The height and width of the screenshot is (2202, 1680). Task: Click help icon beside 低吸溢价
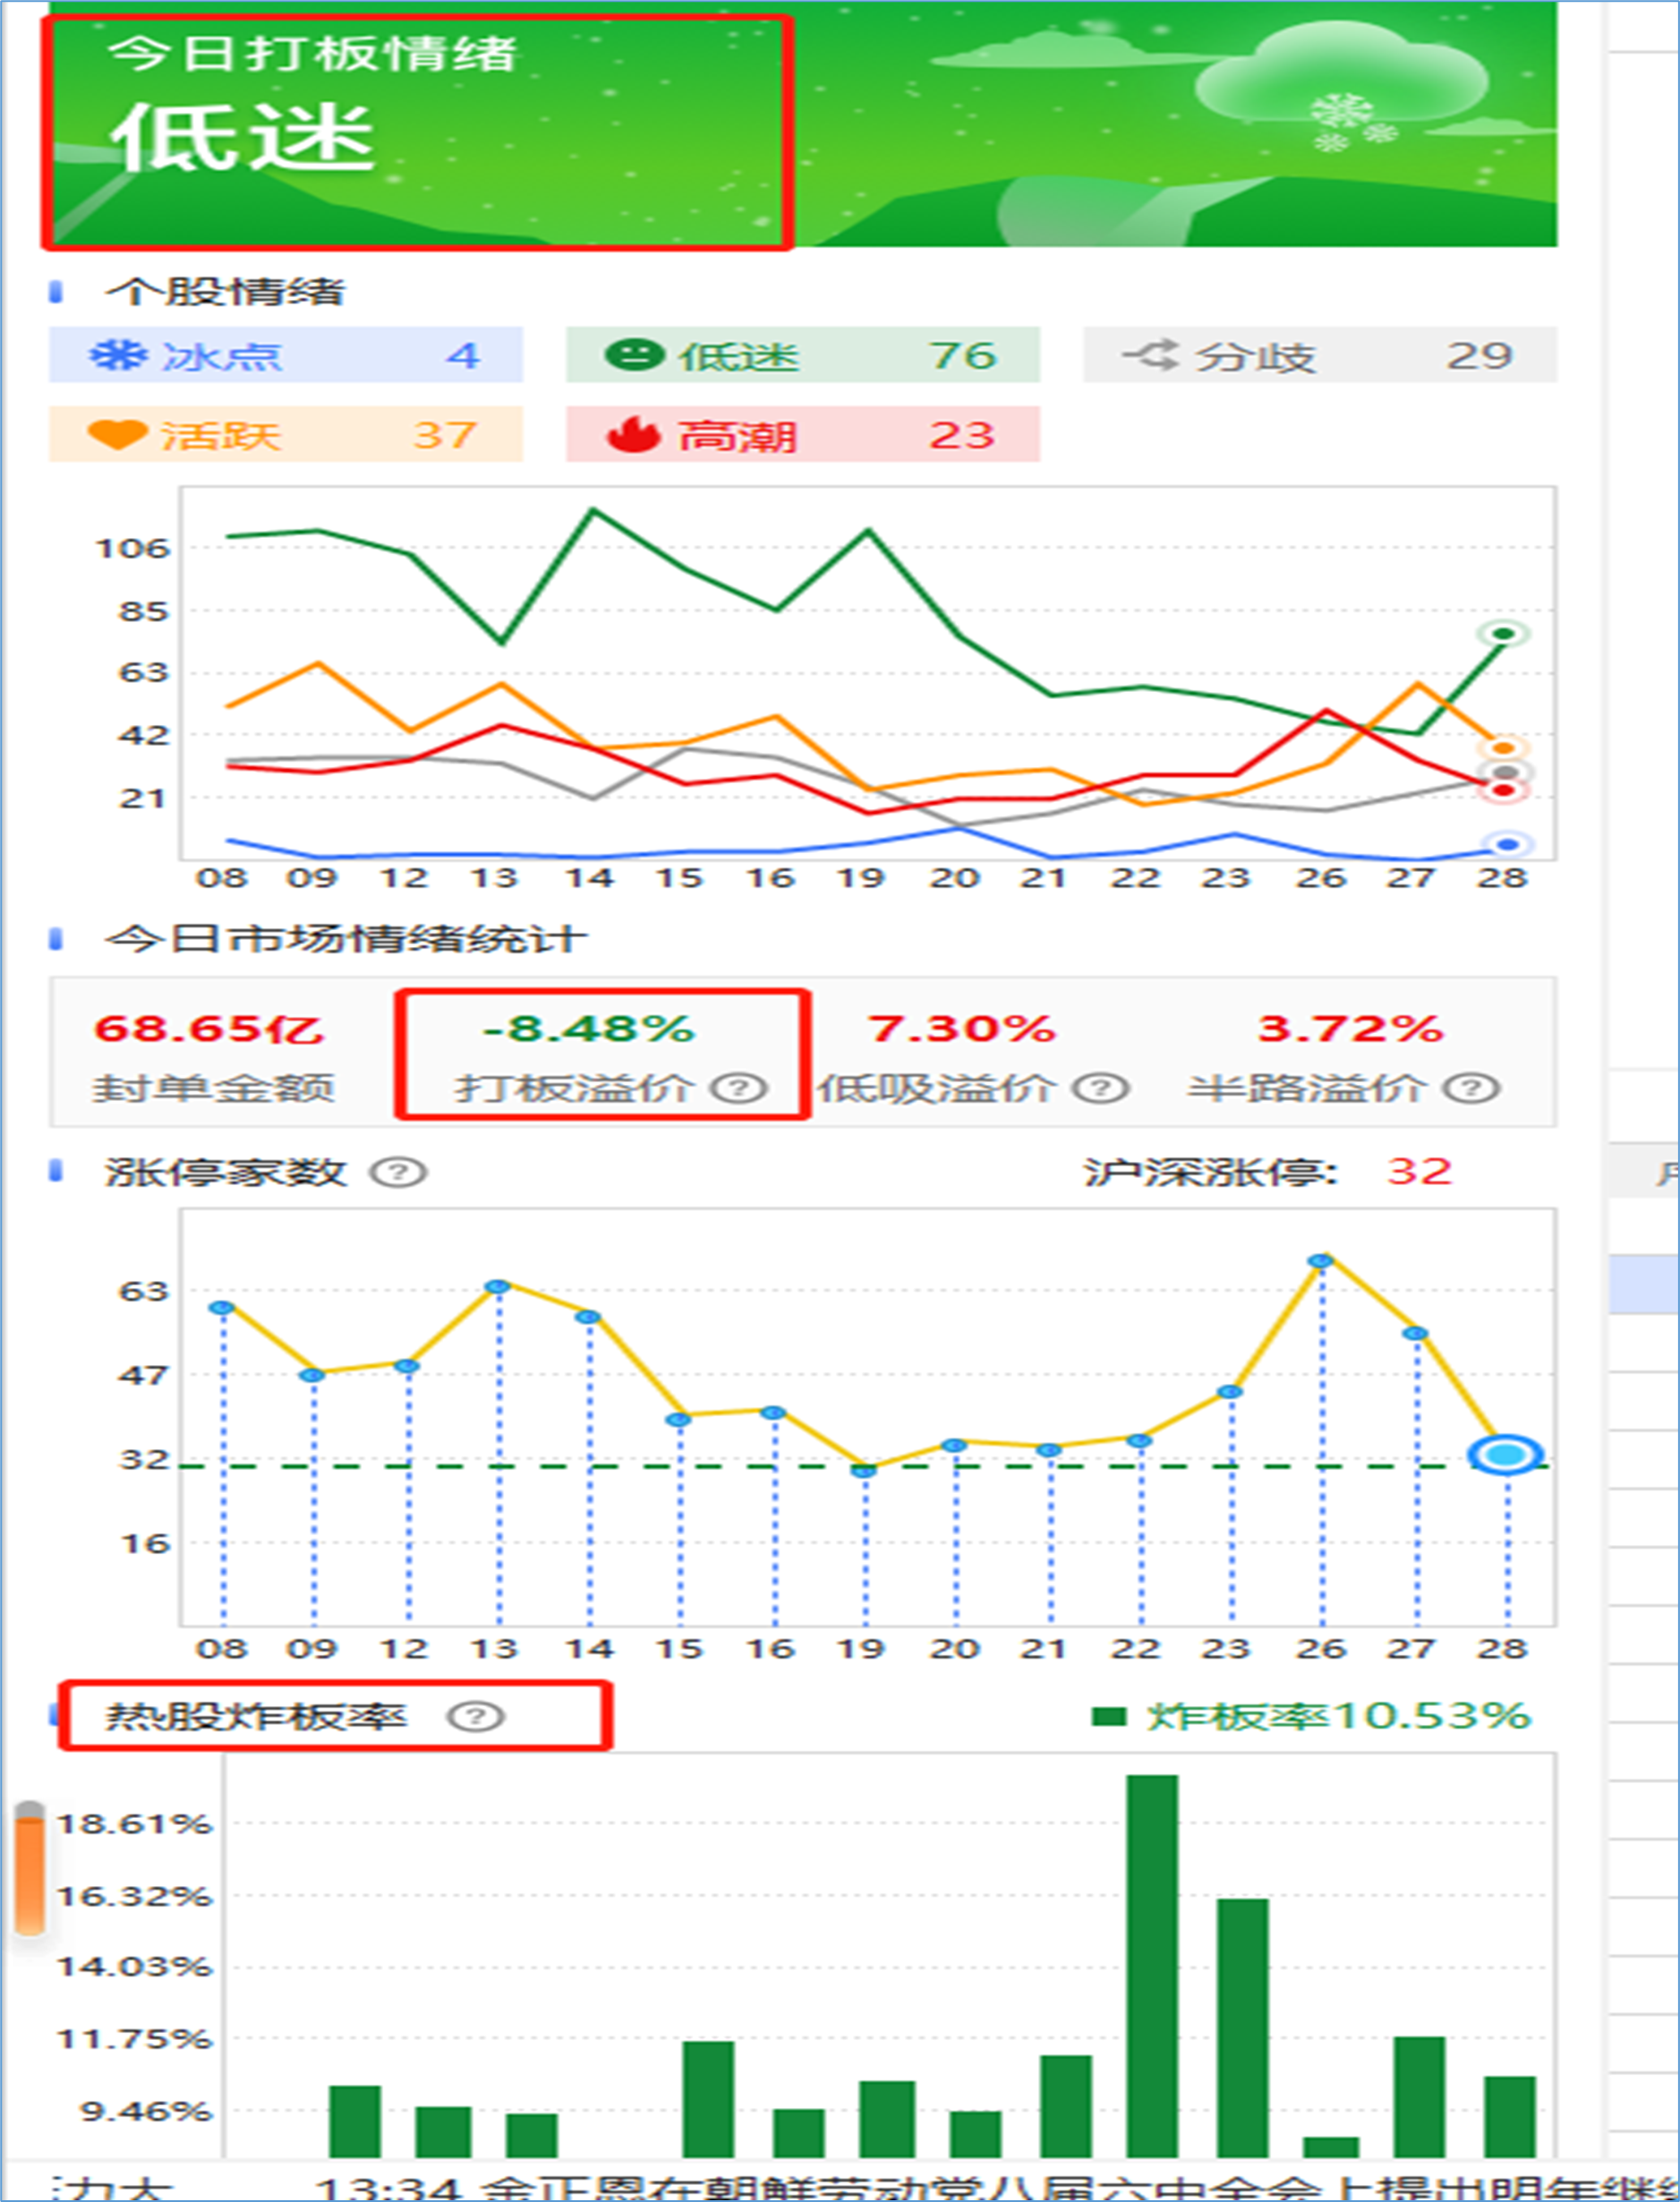[1101, 1088]
